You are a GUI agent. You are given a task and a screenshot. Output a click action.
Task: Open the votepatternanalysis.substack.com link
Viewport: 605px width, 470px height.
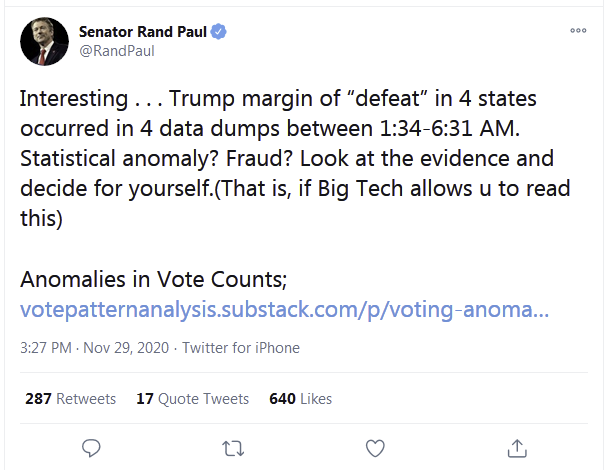point(284,310)
